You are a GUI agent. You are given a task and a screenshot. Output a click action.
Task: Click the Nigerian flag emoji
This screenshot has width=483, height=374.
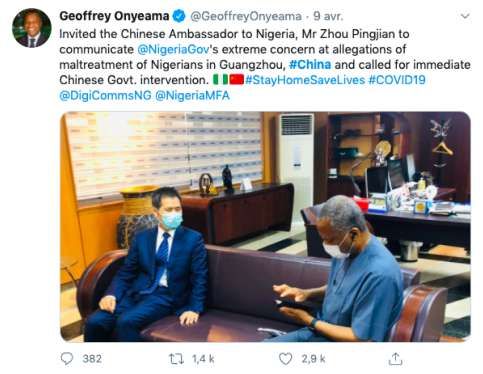coord(221,80)
